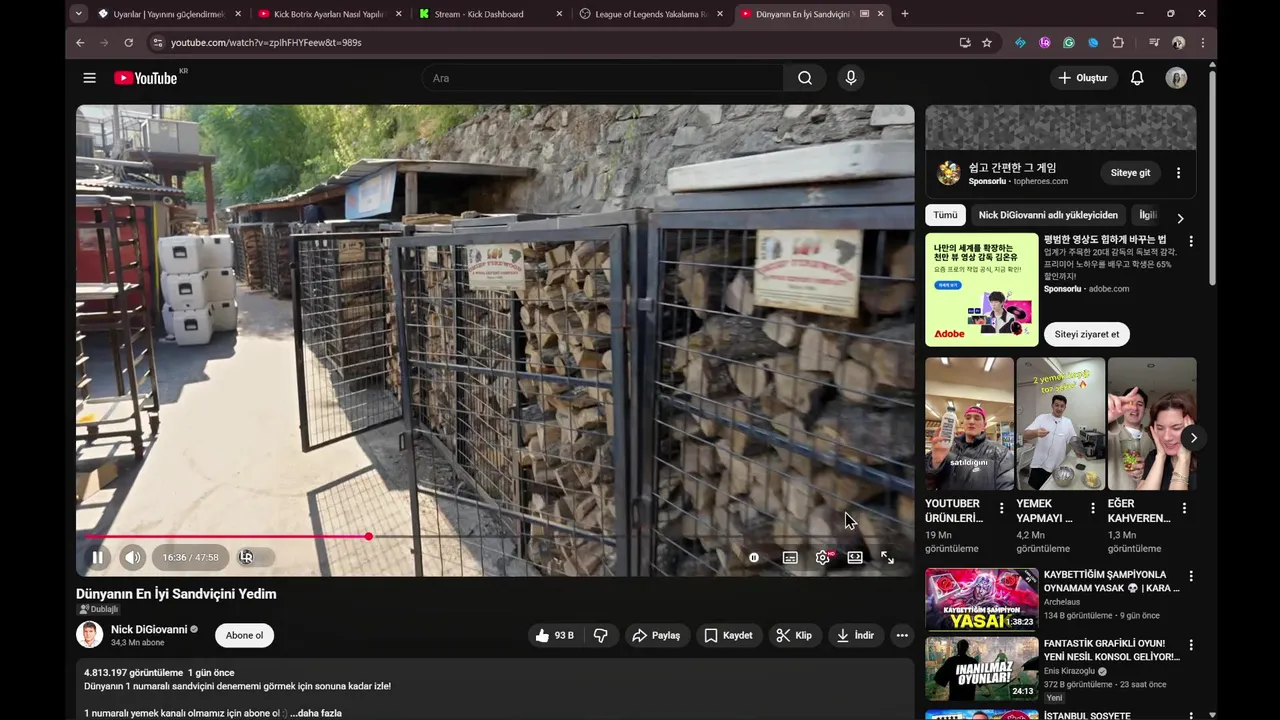Select the partially visible İlgili chip
This screenshot has width=1280, height=720.
1147,215
